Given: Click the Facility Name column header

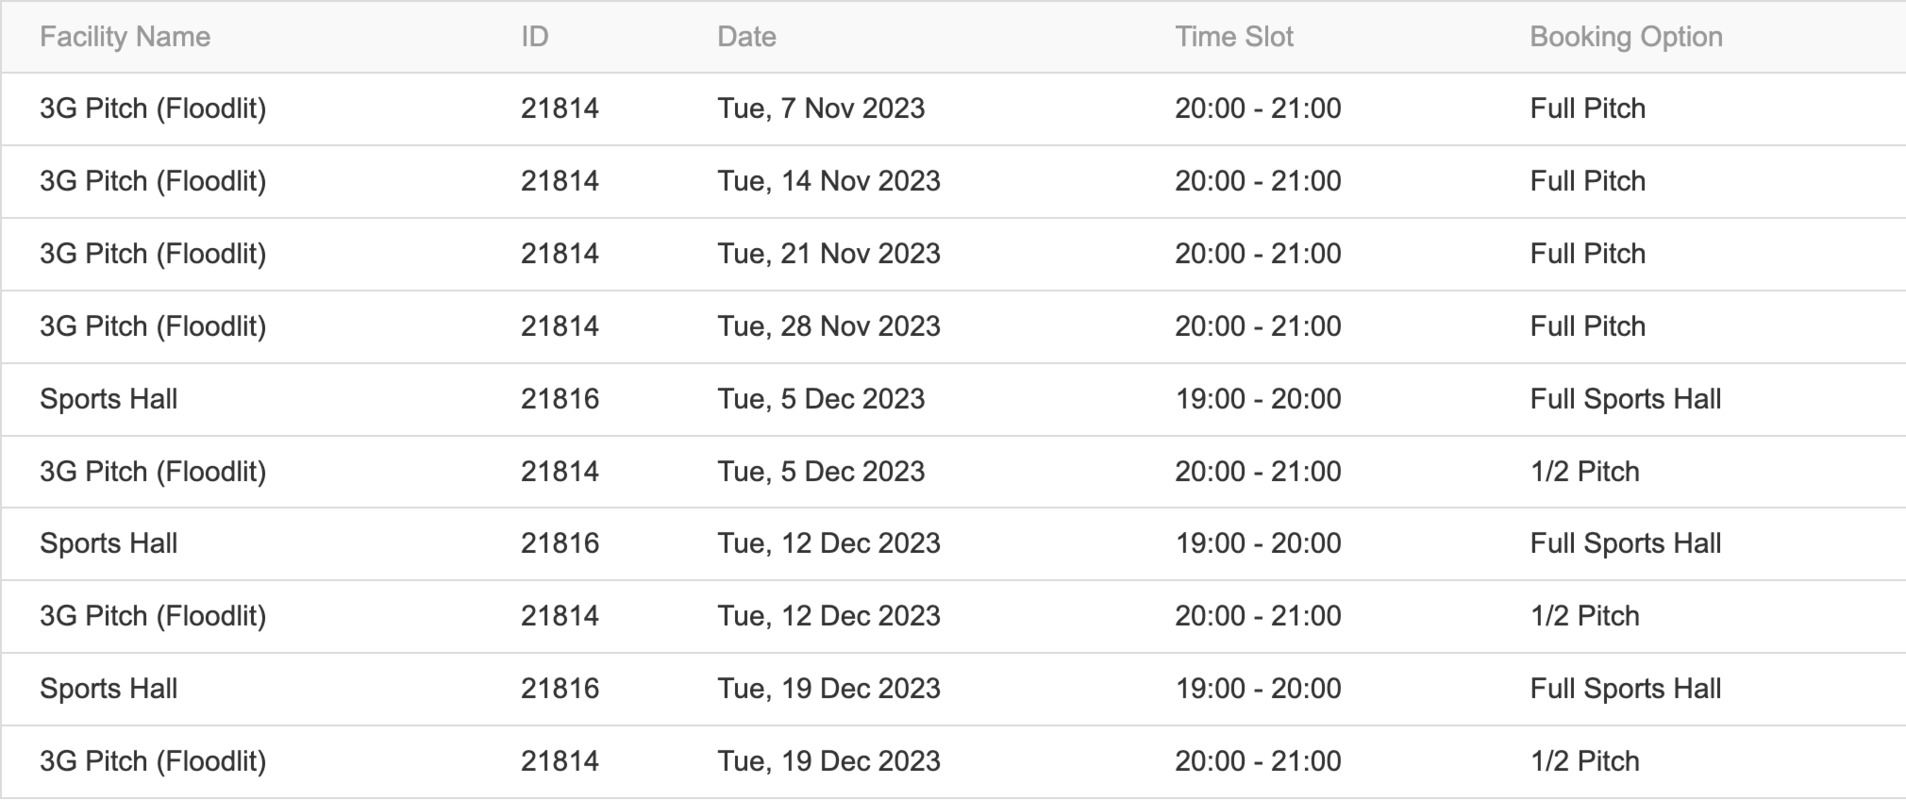Looking at the screenshot, I should point(125,37).
